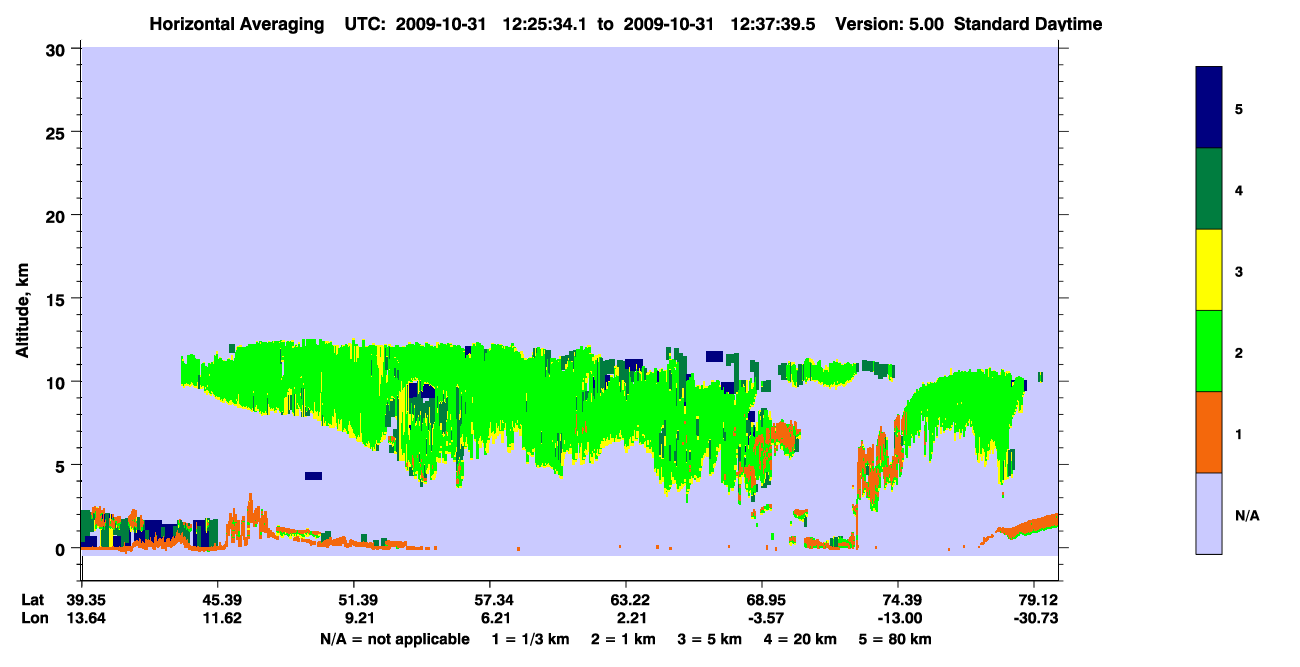Click the yellow color bar segment 3
1300x667 pixels.
tap(1209, 270)
